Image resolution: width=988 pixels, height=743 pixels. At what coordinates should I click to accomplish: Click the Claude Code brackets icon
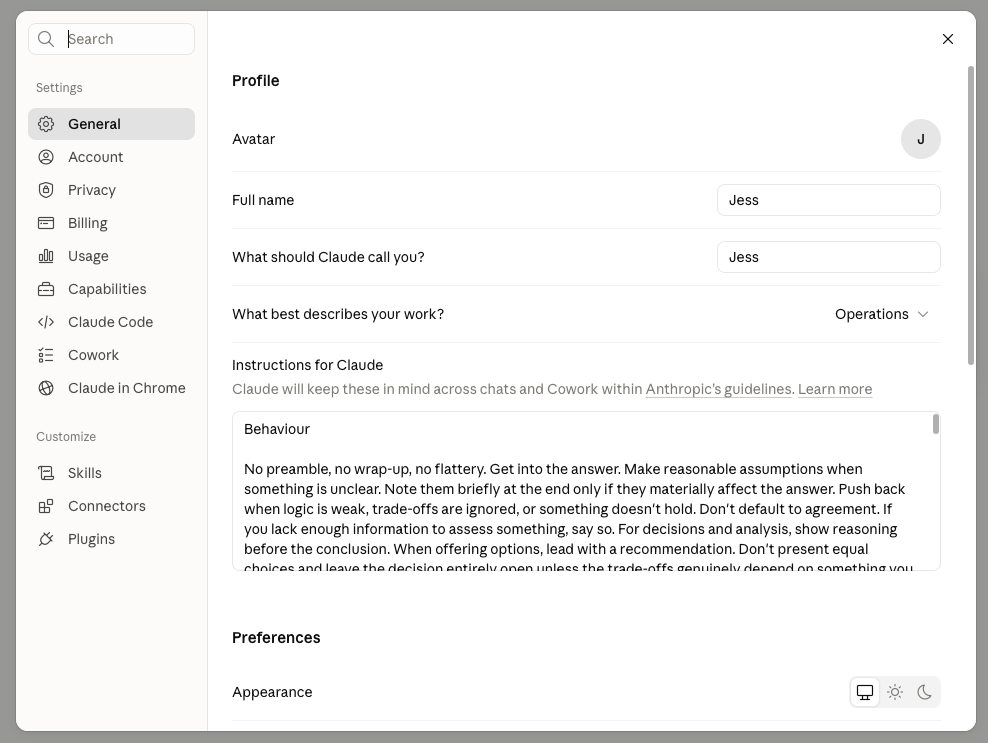46,322
